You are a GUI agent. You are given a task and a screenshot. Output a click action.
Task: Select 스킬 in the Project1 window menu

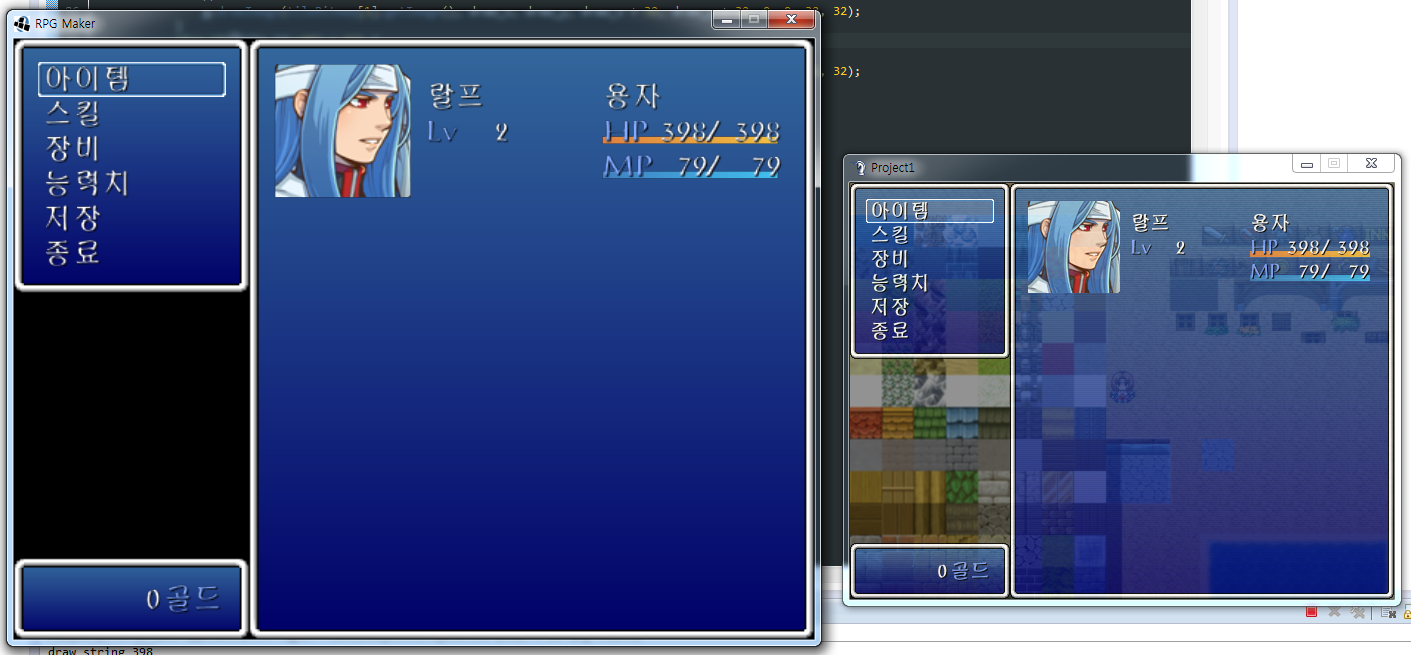point(890,235)
